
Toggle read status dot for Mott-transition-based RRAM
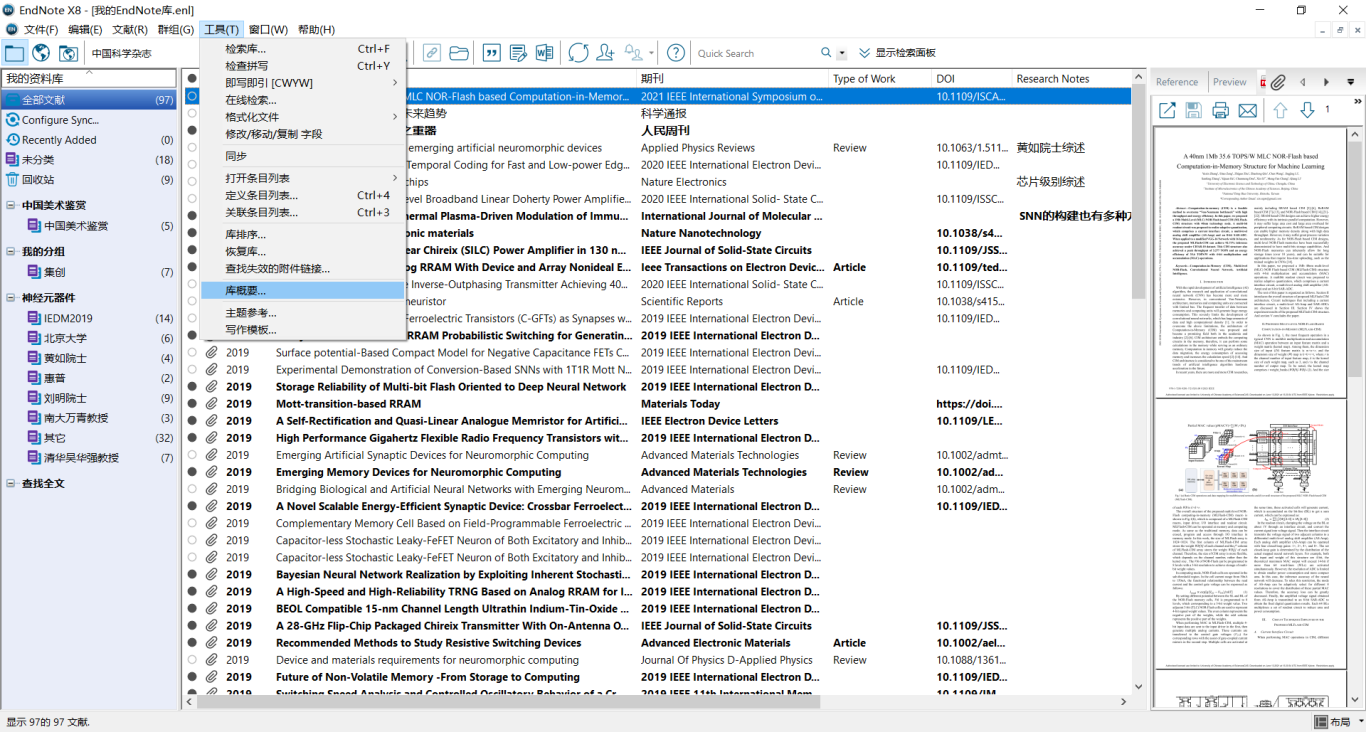click(x=192, y=404)
